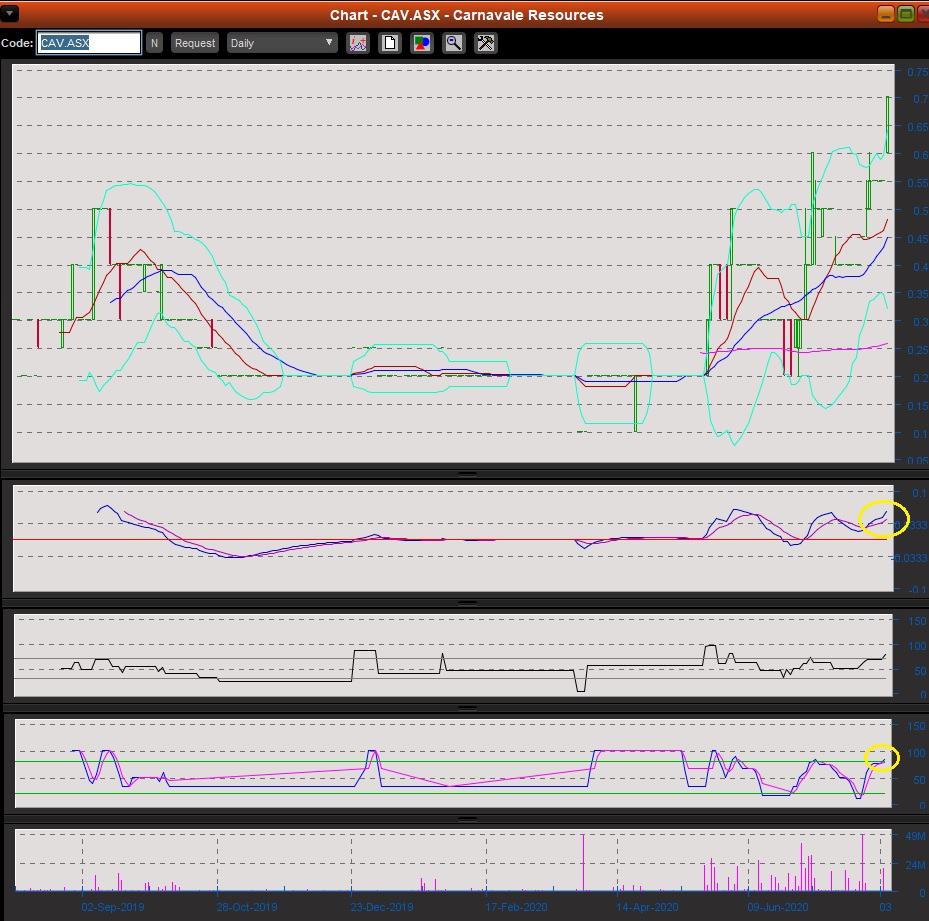Click the splitter handle above the volume panel
Viewport: 929px width, 921px height.
click(467, 818)
